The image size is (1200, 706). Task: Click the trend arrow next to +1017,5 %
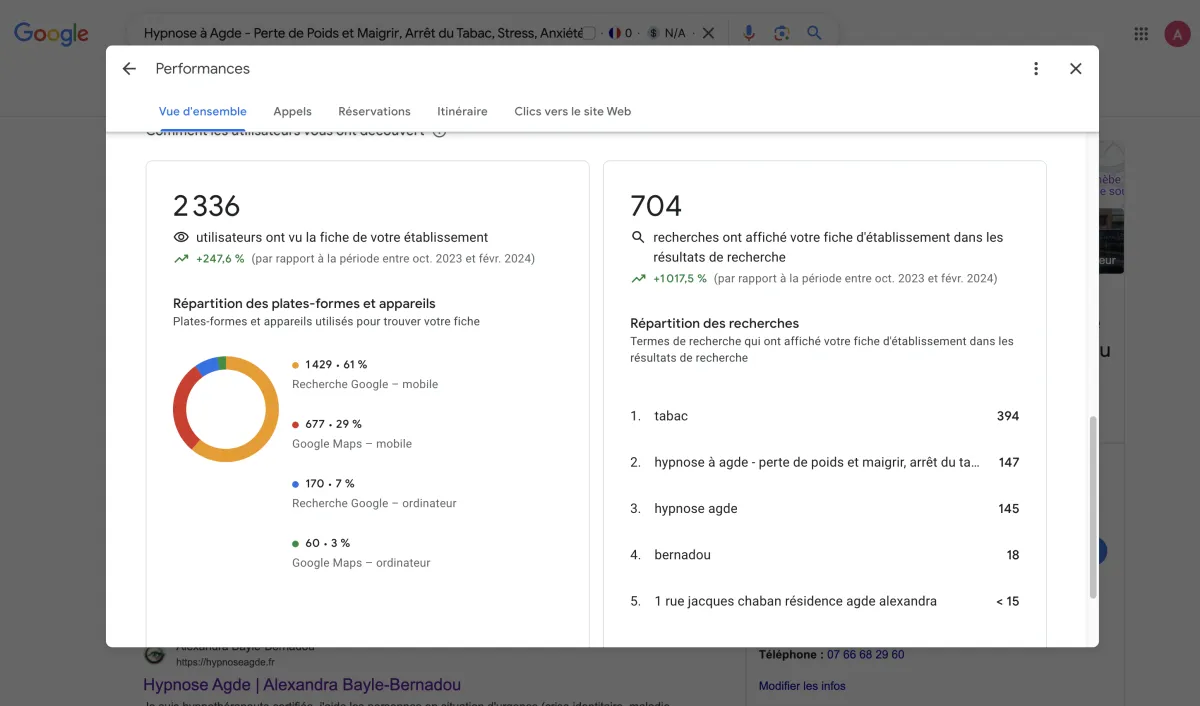point(638,279)
